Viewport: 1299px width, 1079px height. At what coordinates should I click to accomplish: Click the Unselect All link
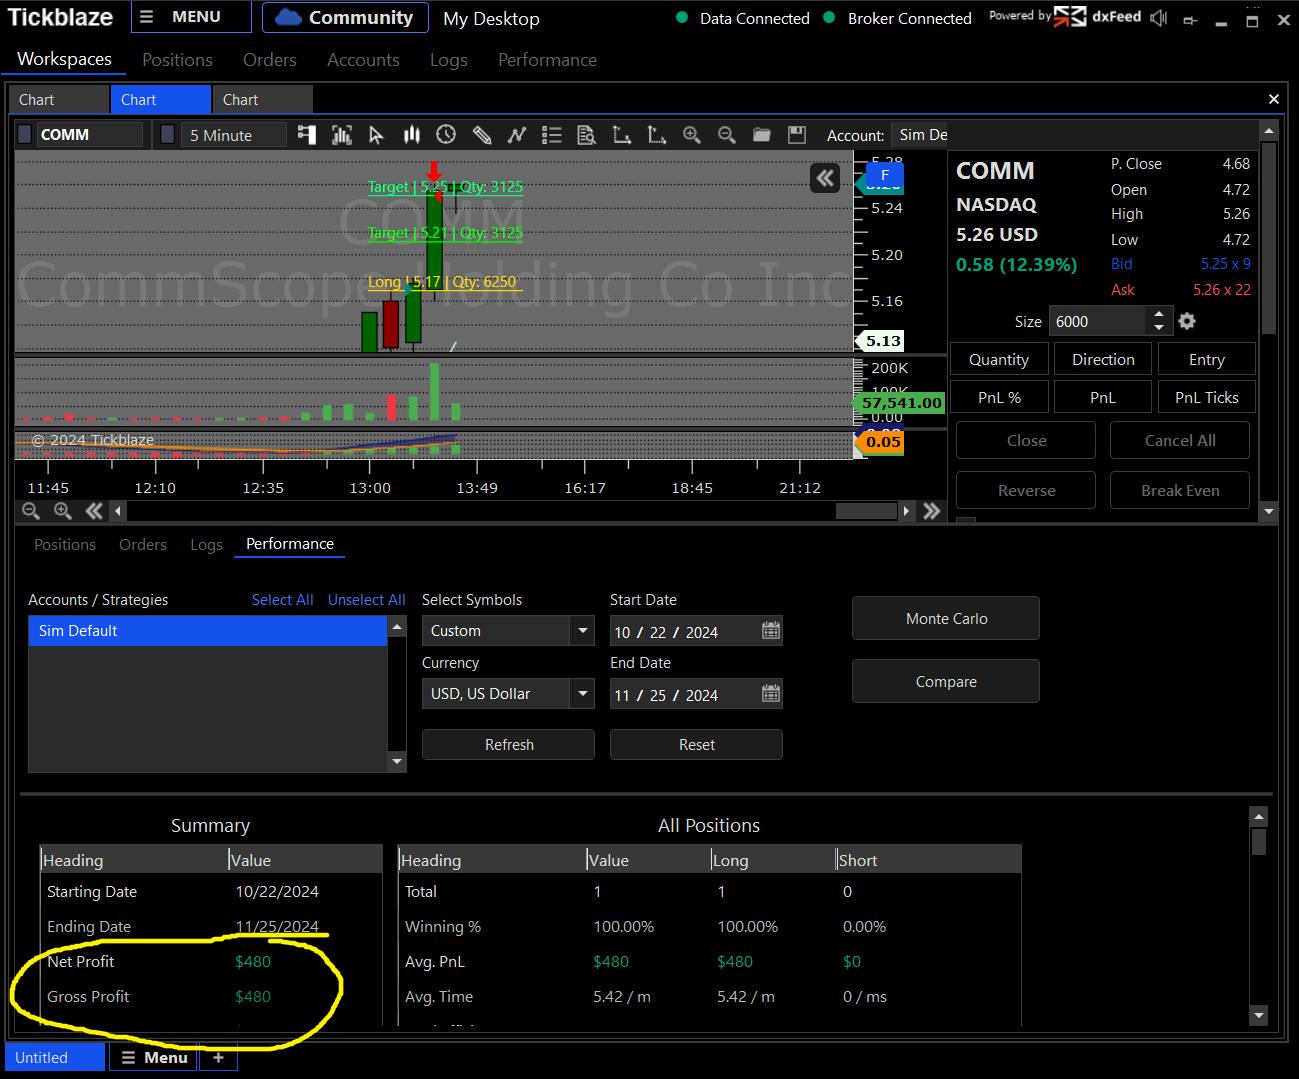pyautogui.click(x=367, y=600)
